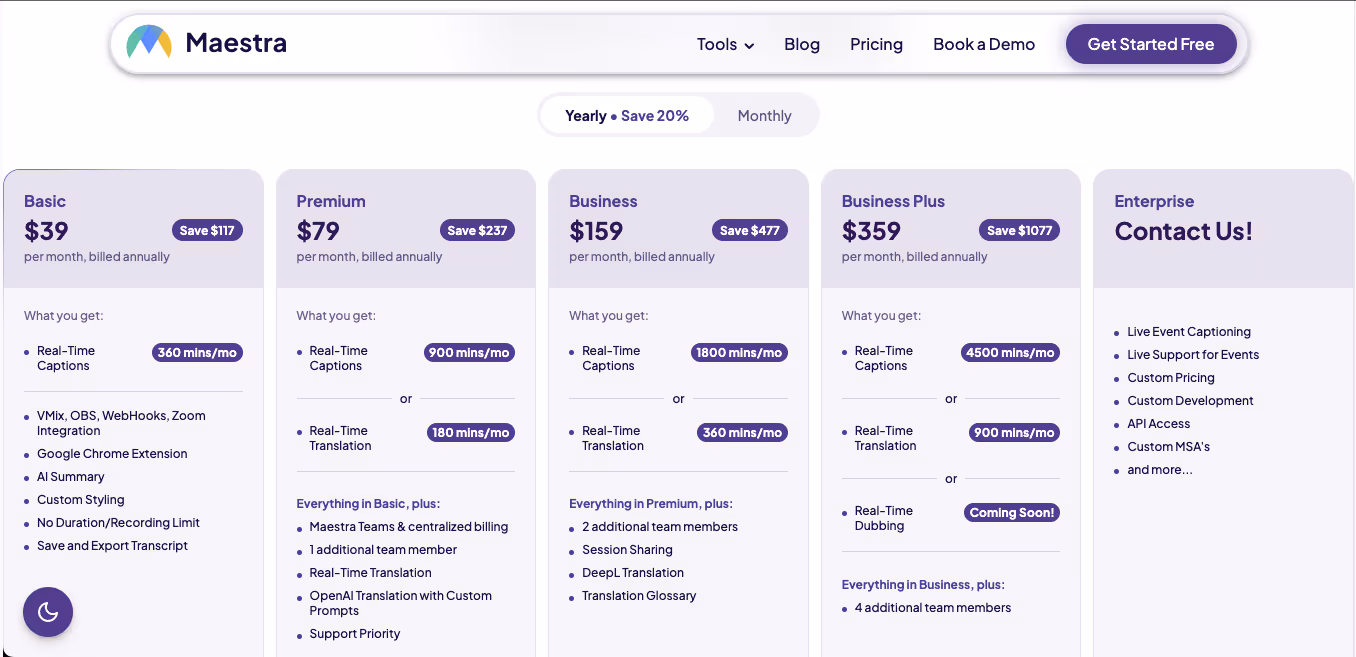1356x657 pixels.
Task: Click the Save $1077 Business Plus badge
Action: 1019,231
